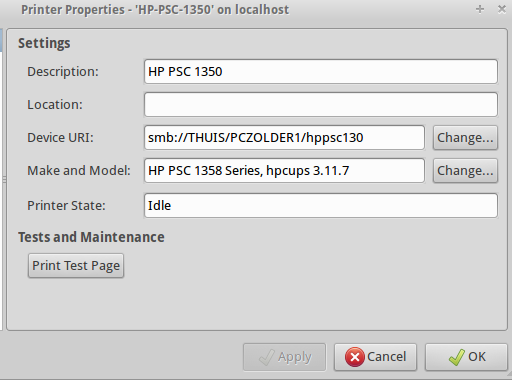The image size is (512, 380).
Task: Maximize window with the plus icon
Action: pyautogui.click(x=480, y=9)
